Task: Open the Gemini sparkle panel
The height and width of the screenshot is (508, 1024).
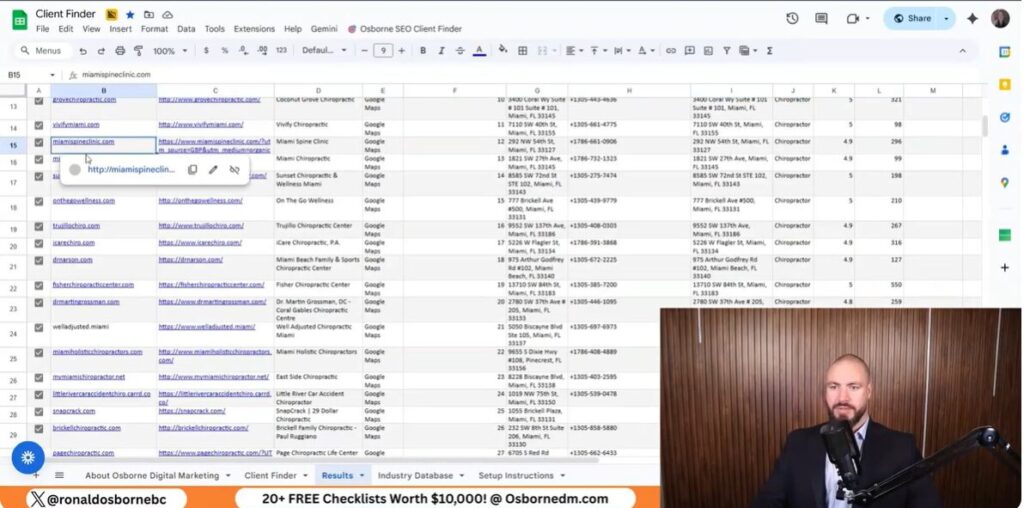Action: point(972,18)
